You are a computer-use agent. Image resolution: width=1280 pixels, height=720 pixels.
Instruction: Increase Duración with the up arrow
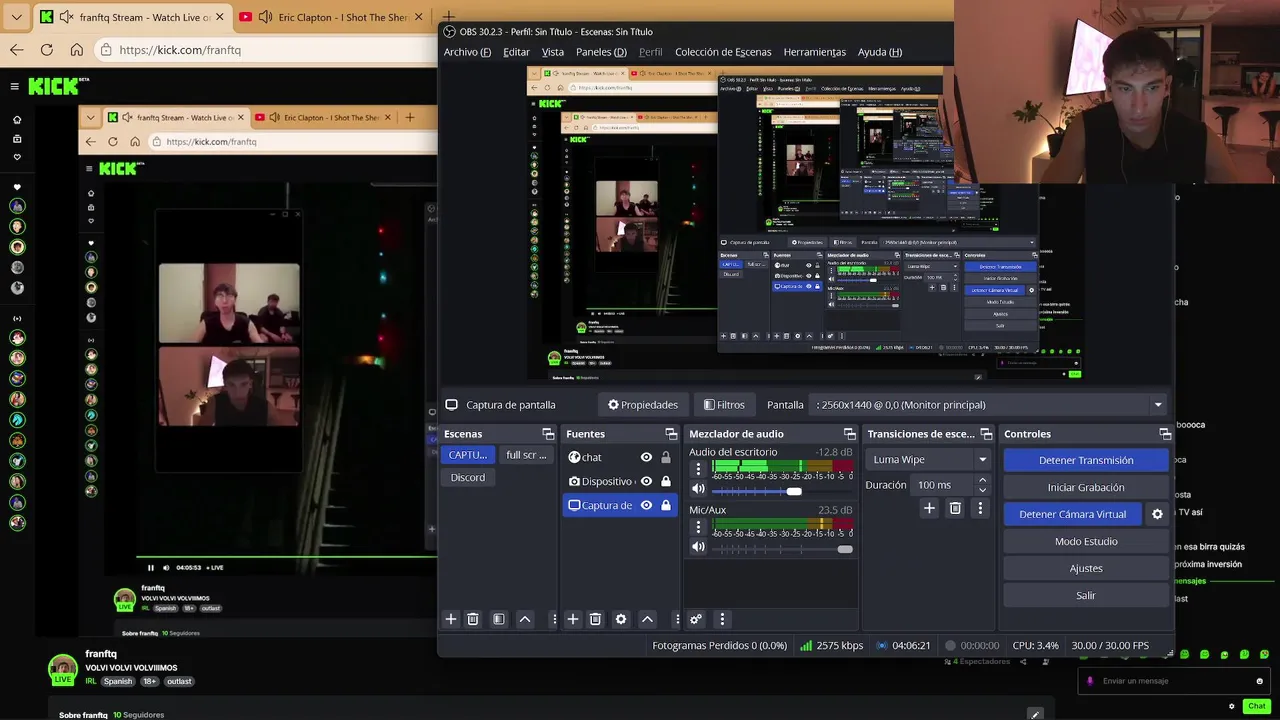click(x=982, y=480)
